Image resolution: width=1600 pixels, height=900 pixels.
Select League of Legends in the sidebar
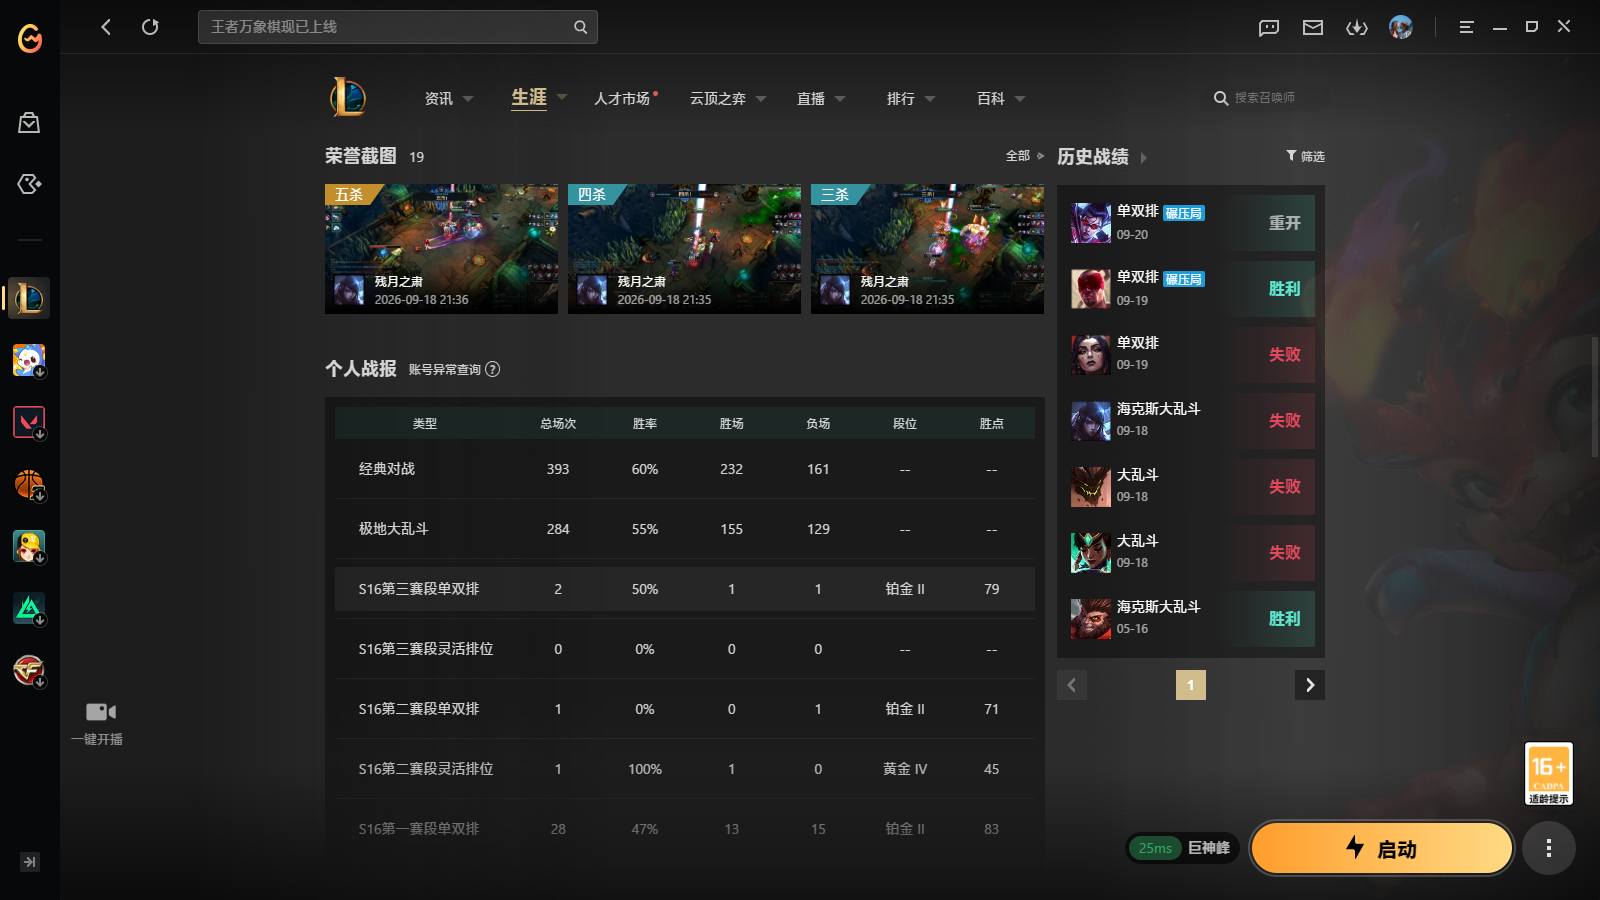(29, 298)
